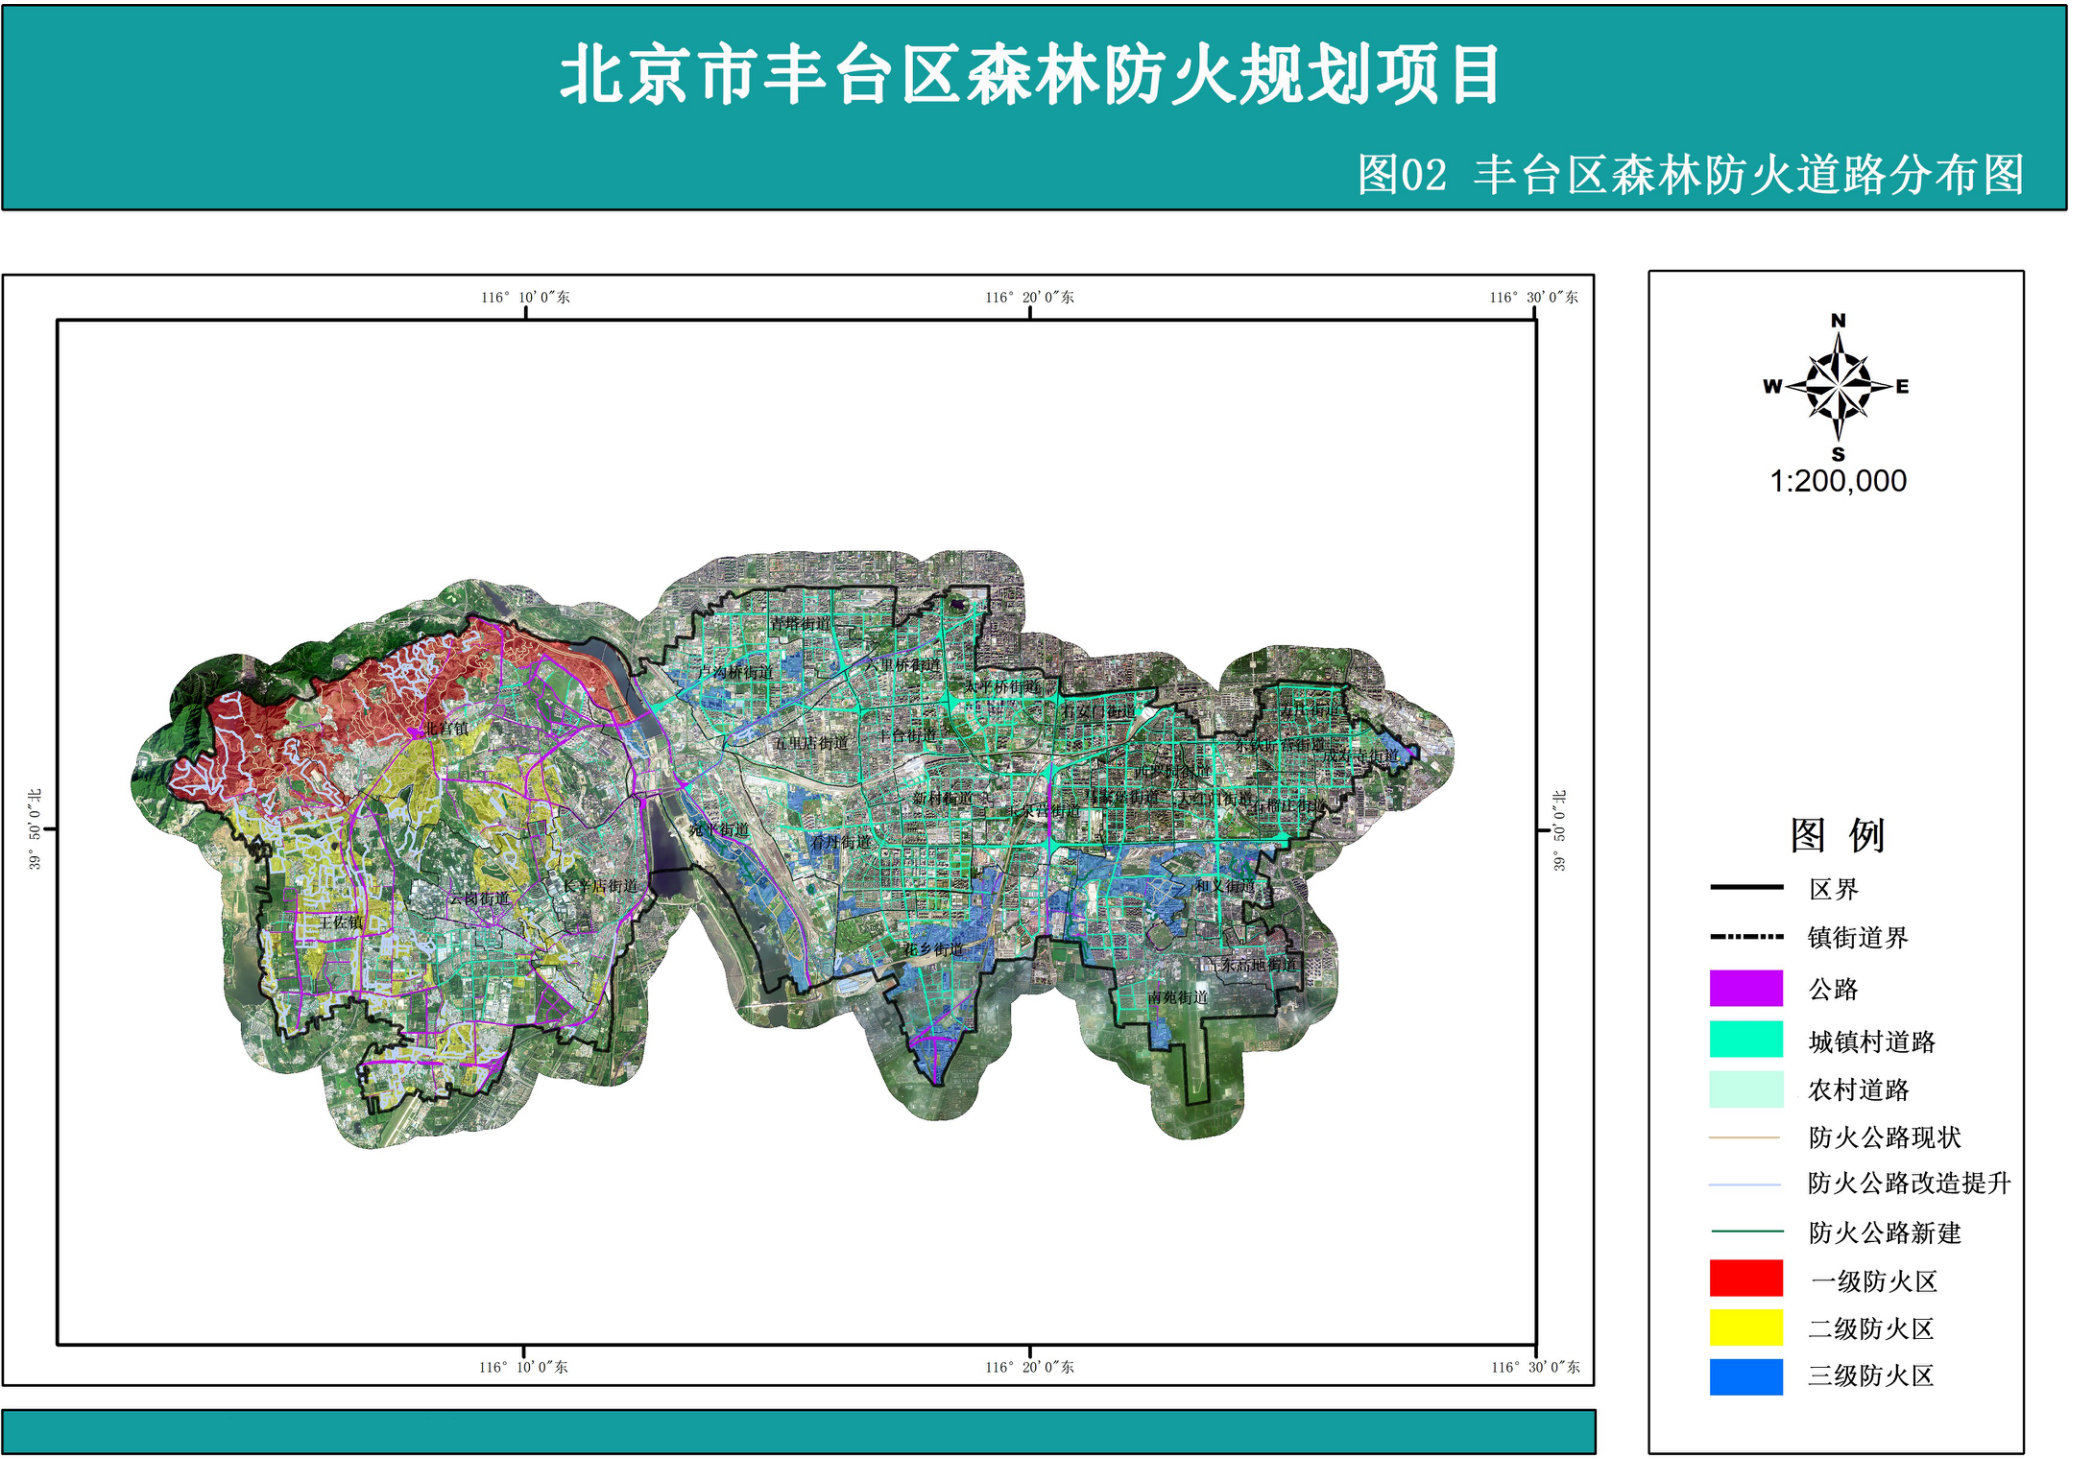Click the subtitle 图02 丰台区森林防火道路分布图

pyautogui.click(x=1690, y=175)
